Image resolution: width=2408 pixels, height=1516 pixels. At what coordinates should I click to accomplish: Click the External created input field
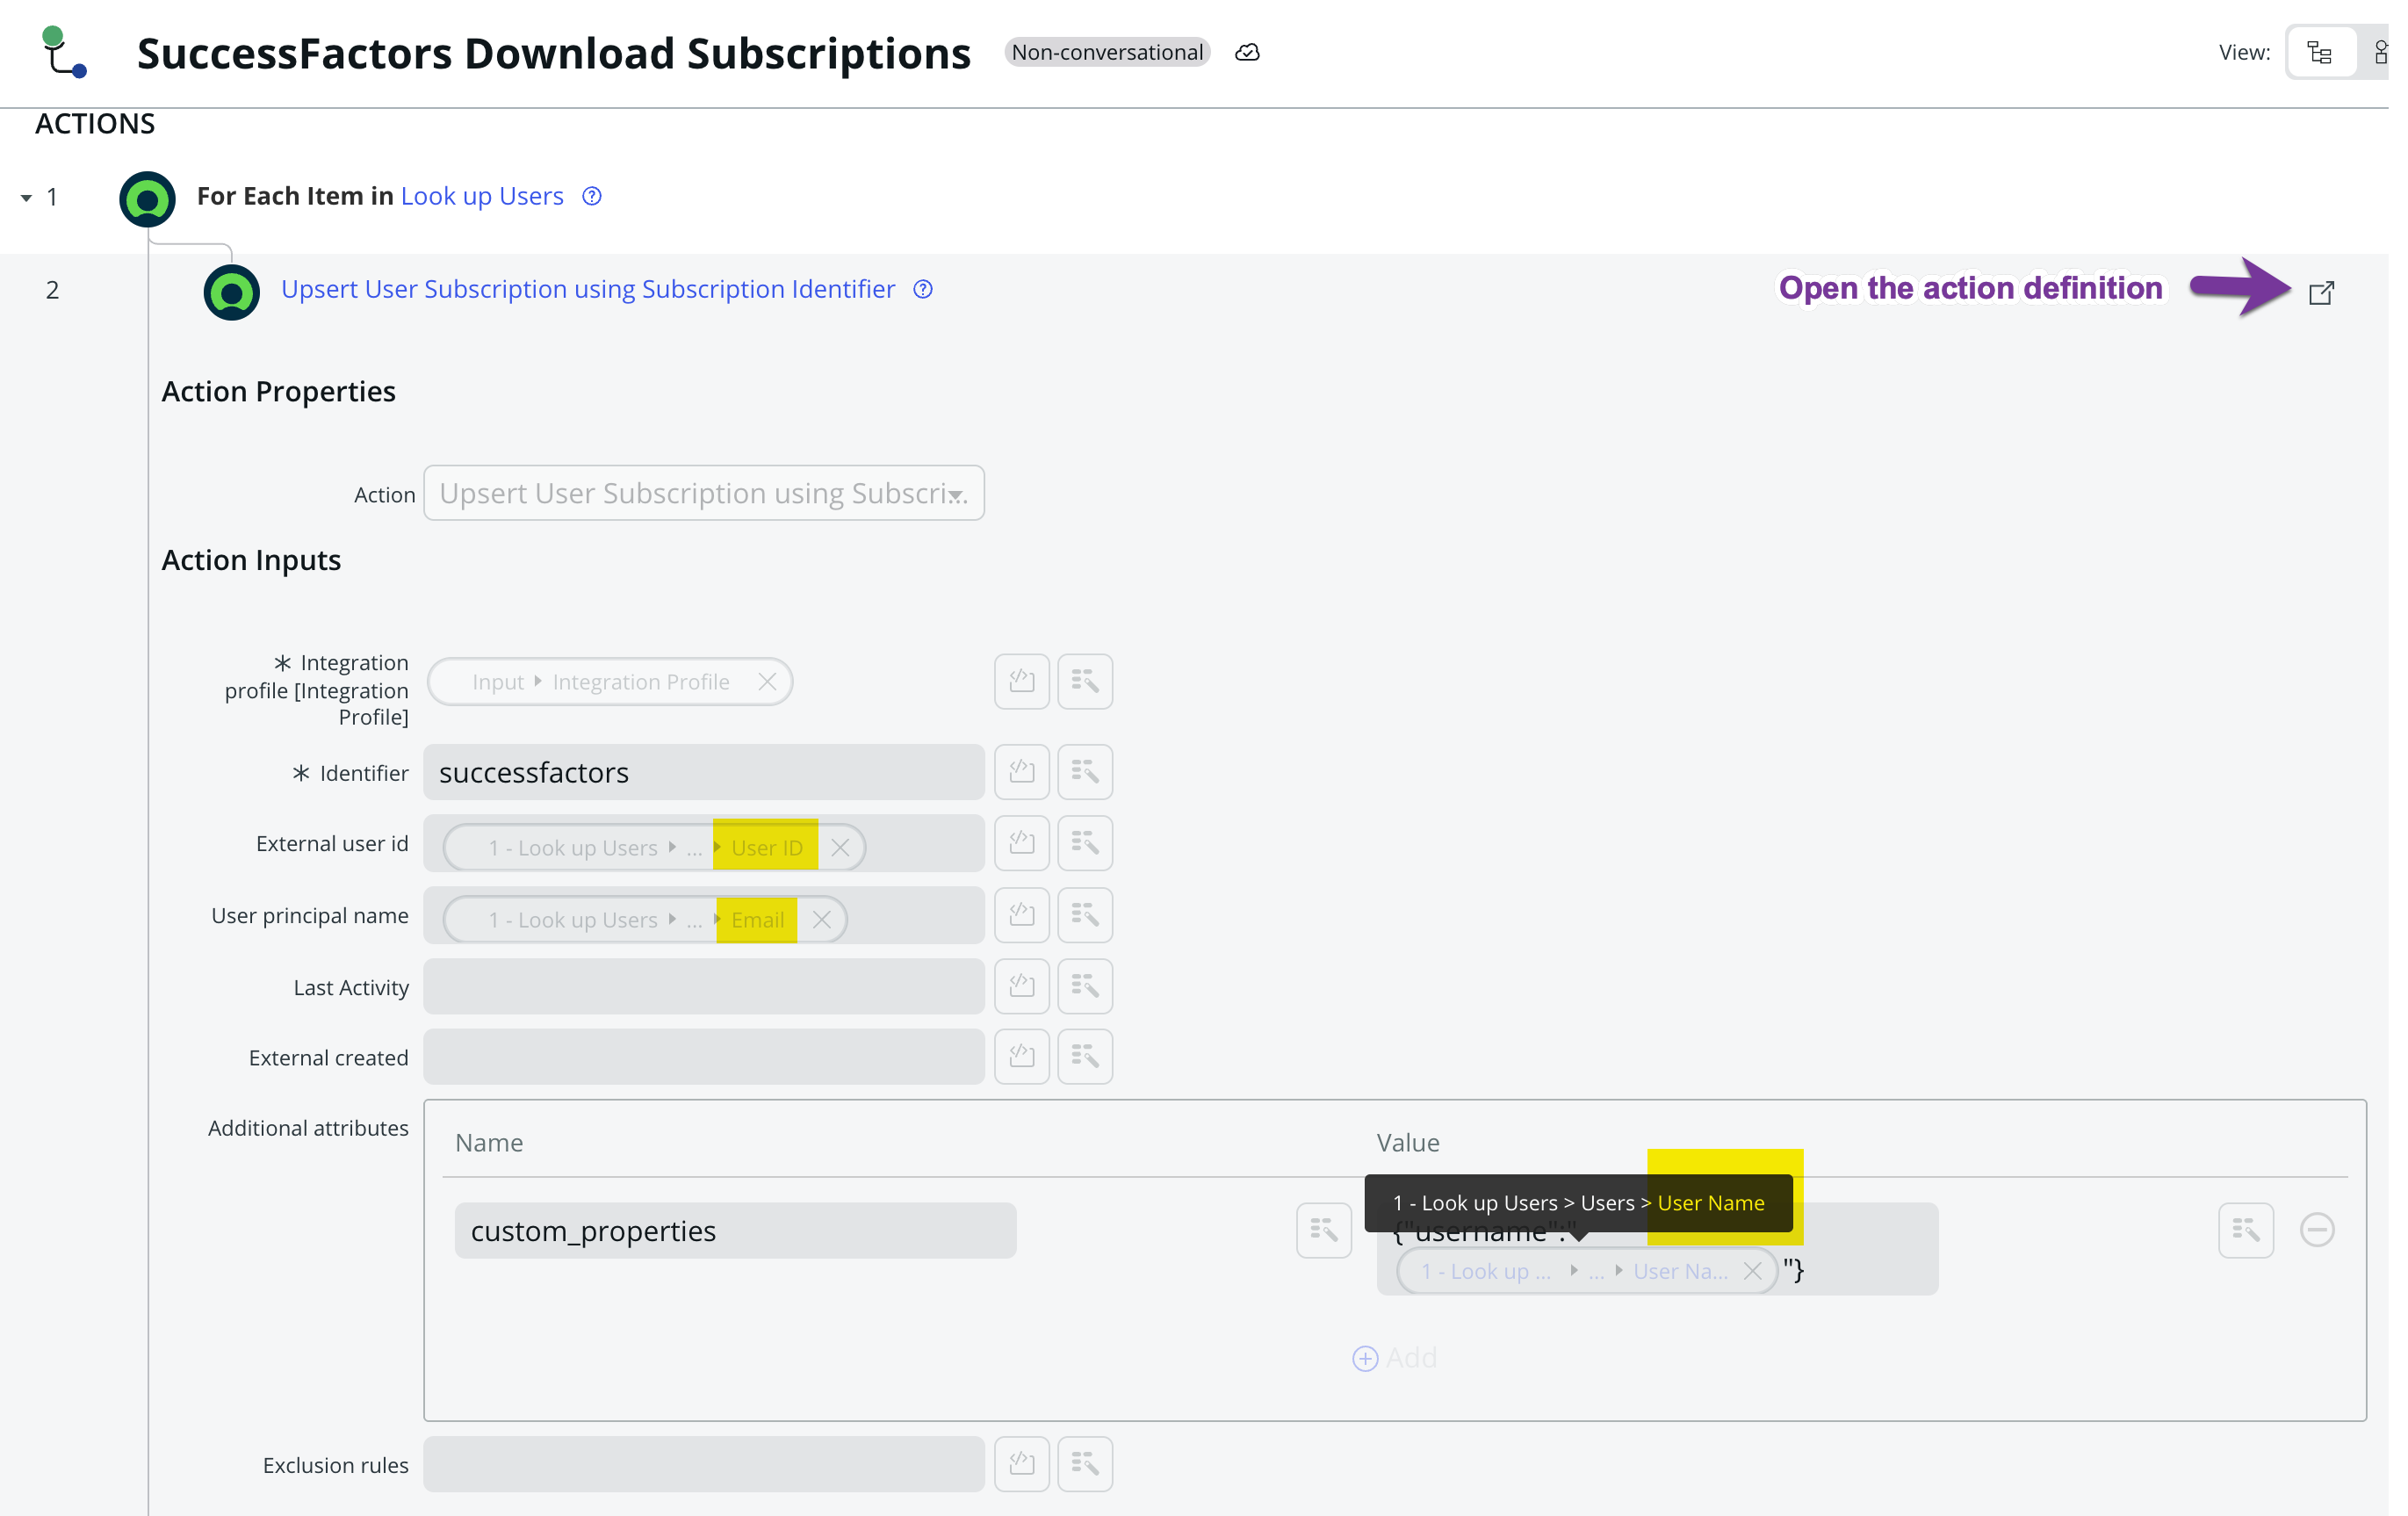click(704, 1057)
